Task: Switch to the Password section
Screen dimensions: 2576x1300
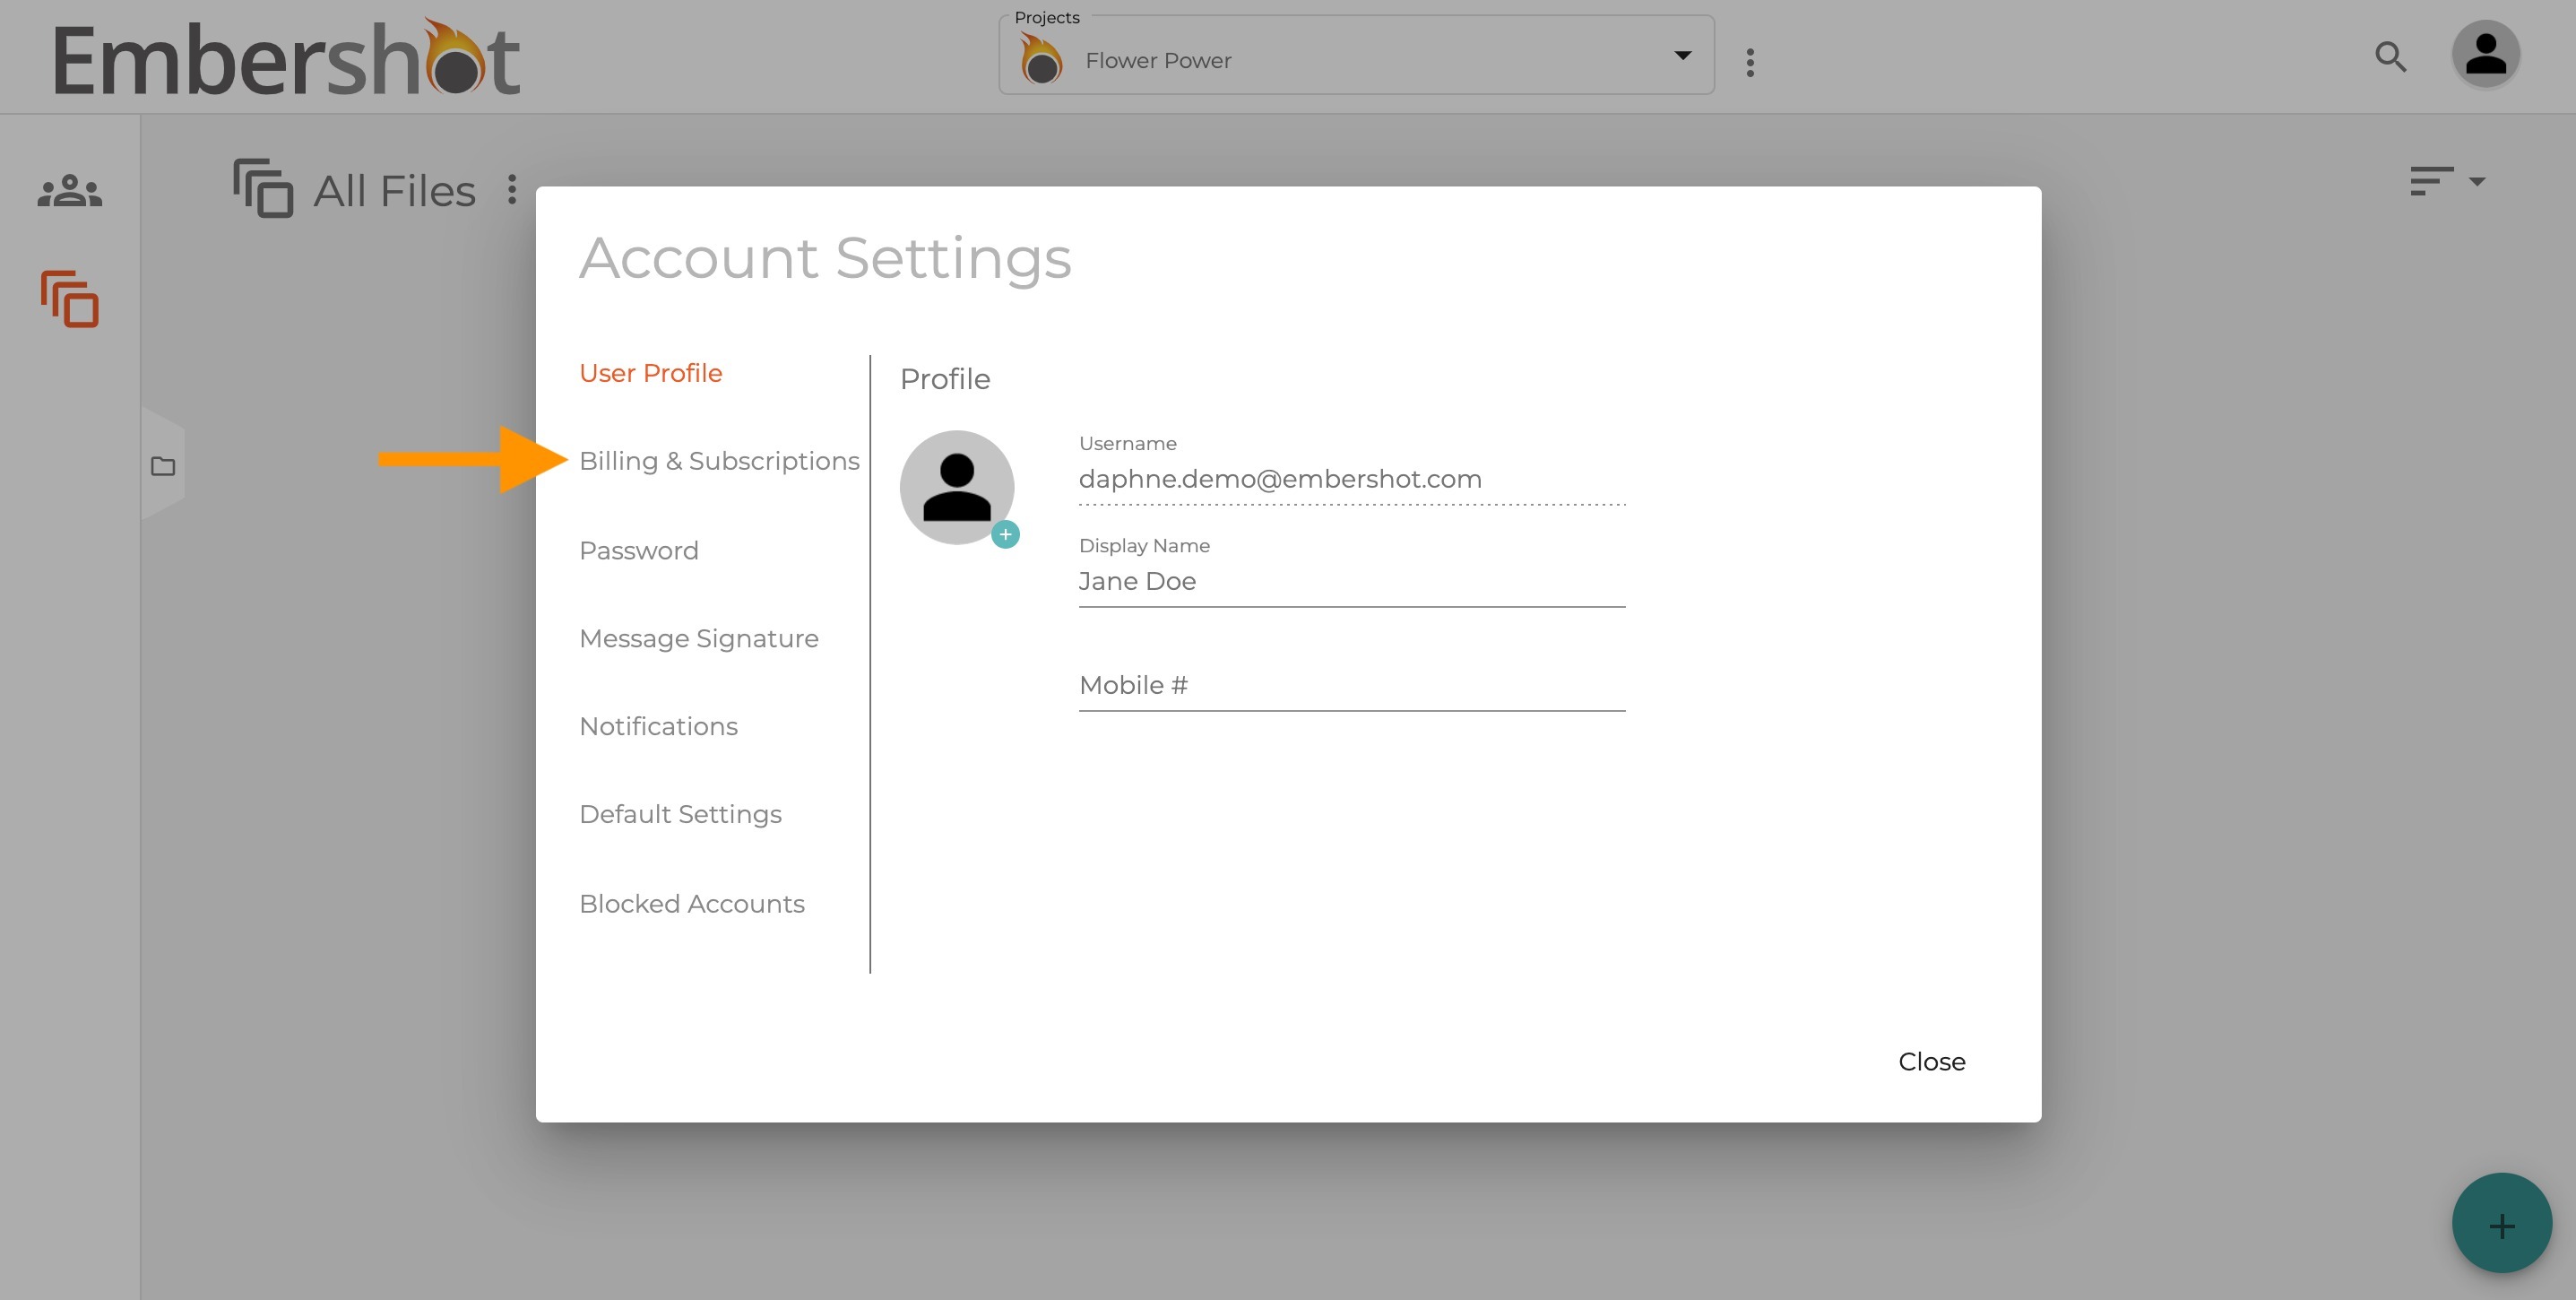Action: coord(639,550)
